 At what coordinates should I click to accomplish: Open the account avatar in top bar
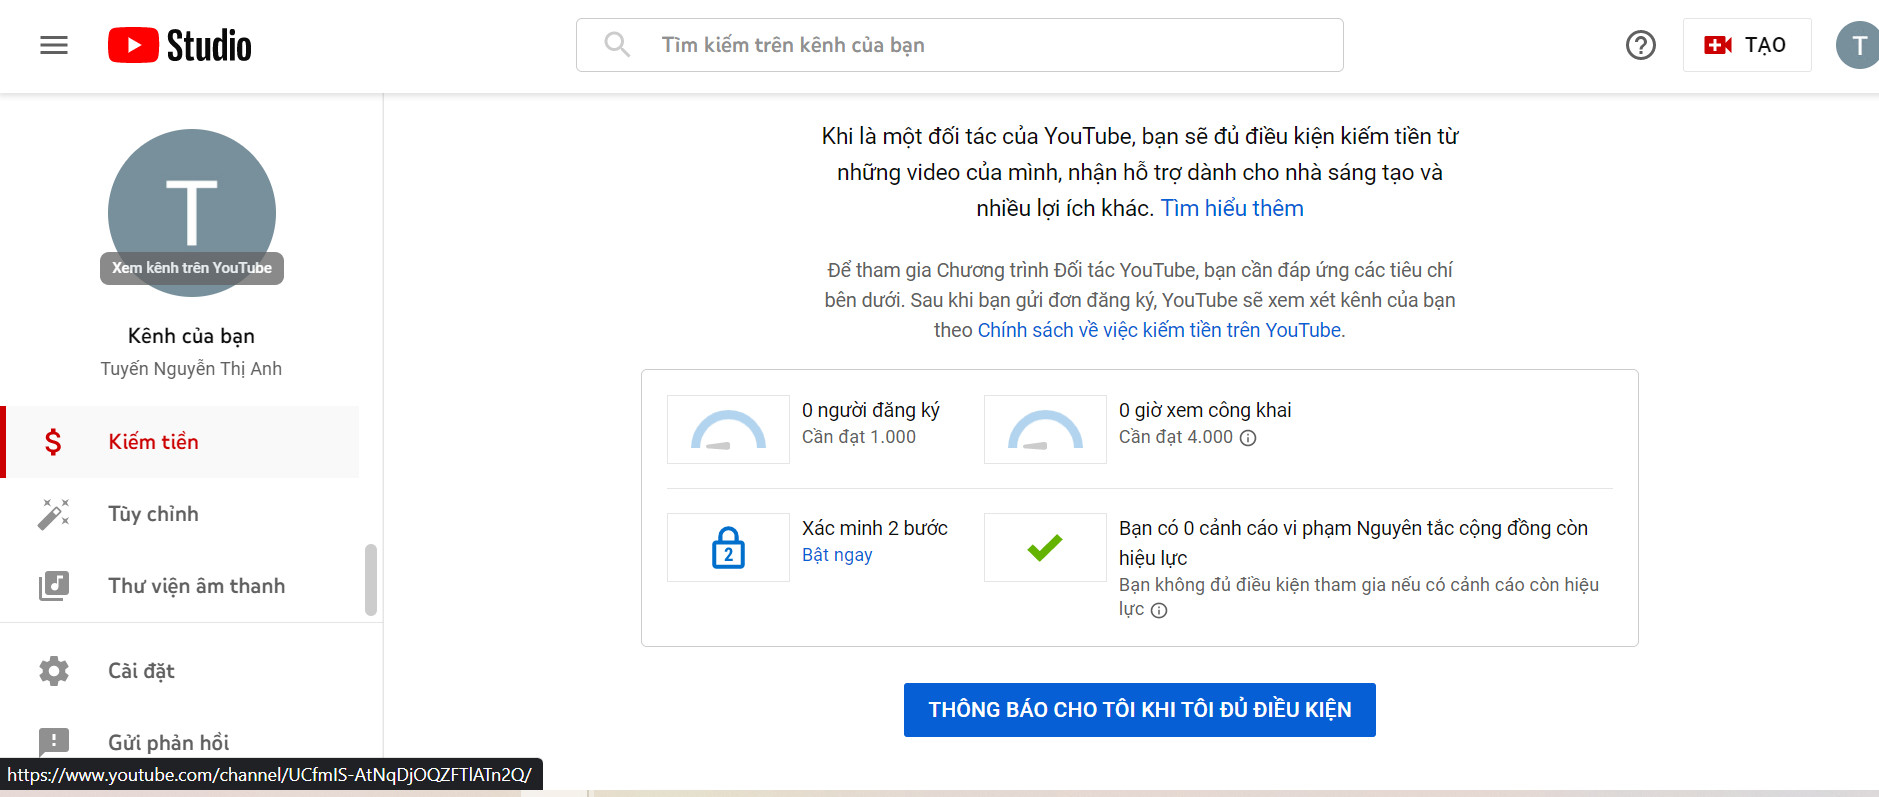coord(1858,45)
